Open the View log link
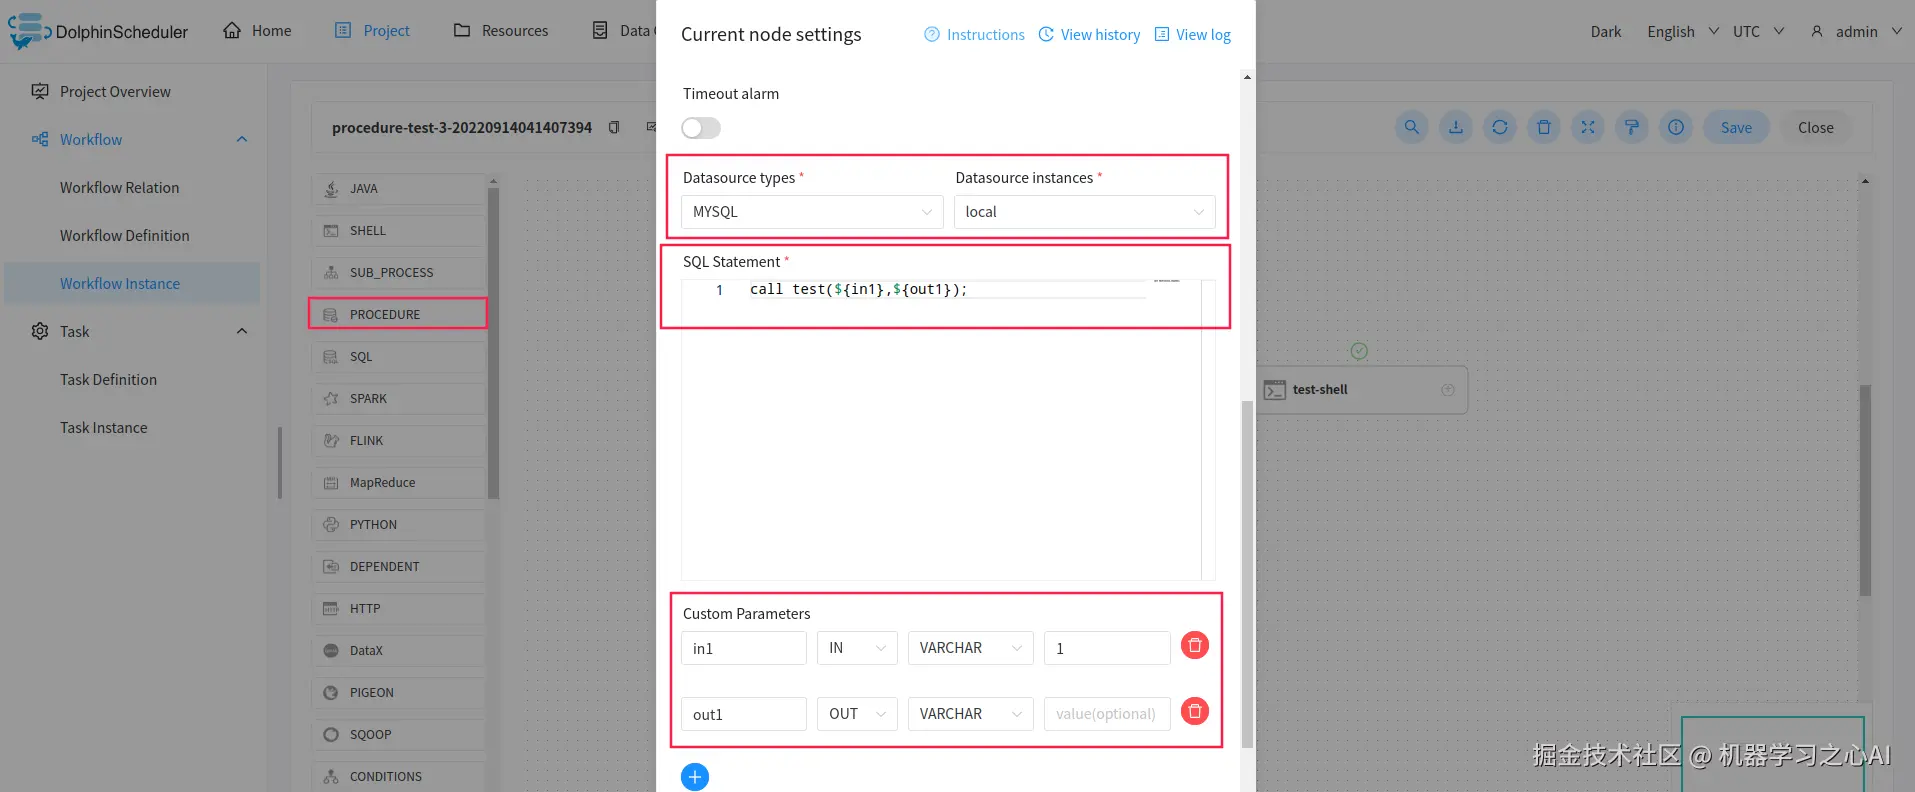The height and width of the screenshot is (792, 1915). point(1193,34)
